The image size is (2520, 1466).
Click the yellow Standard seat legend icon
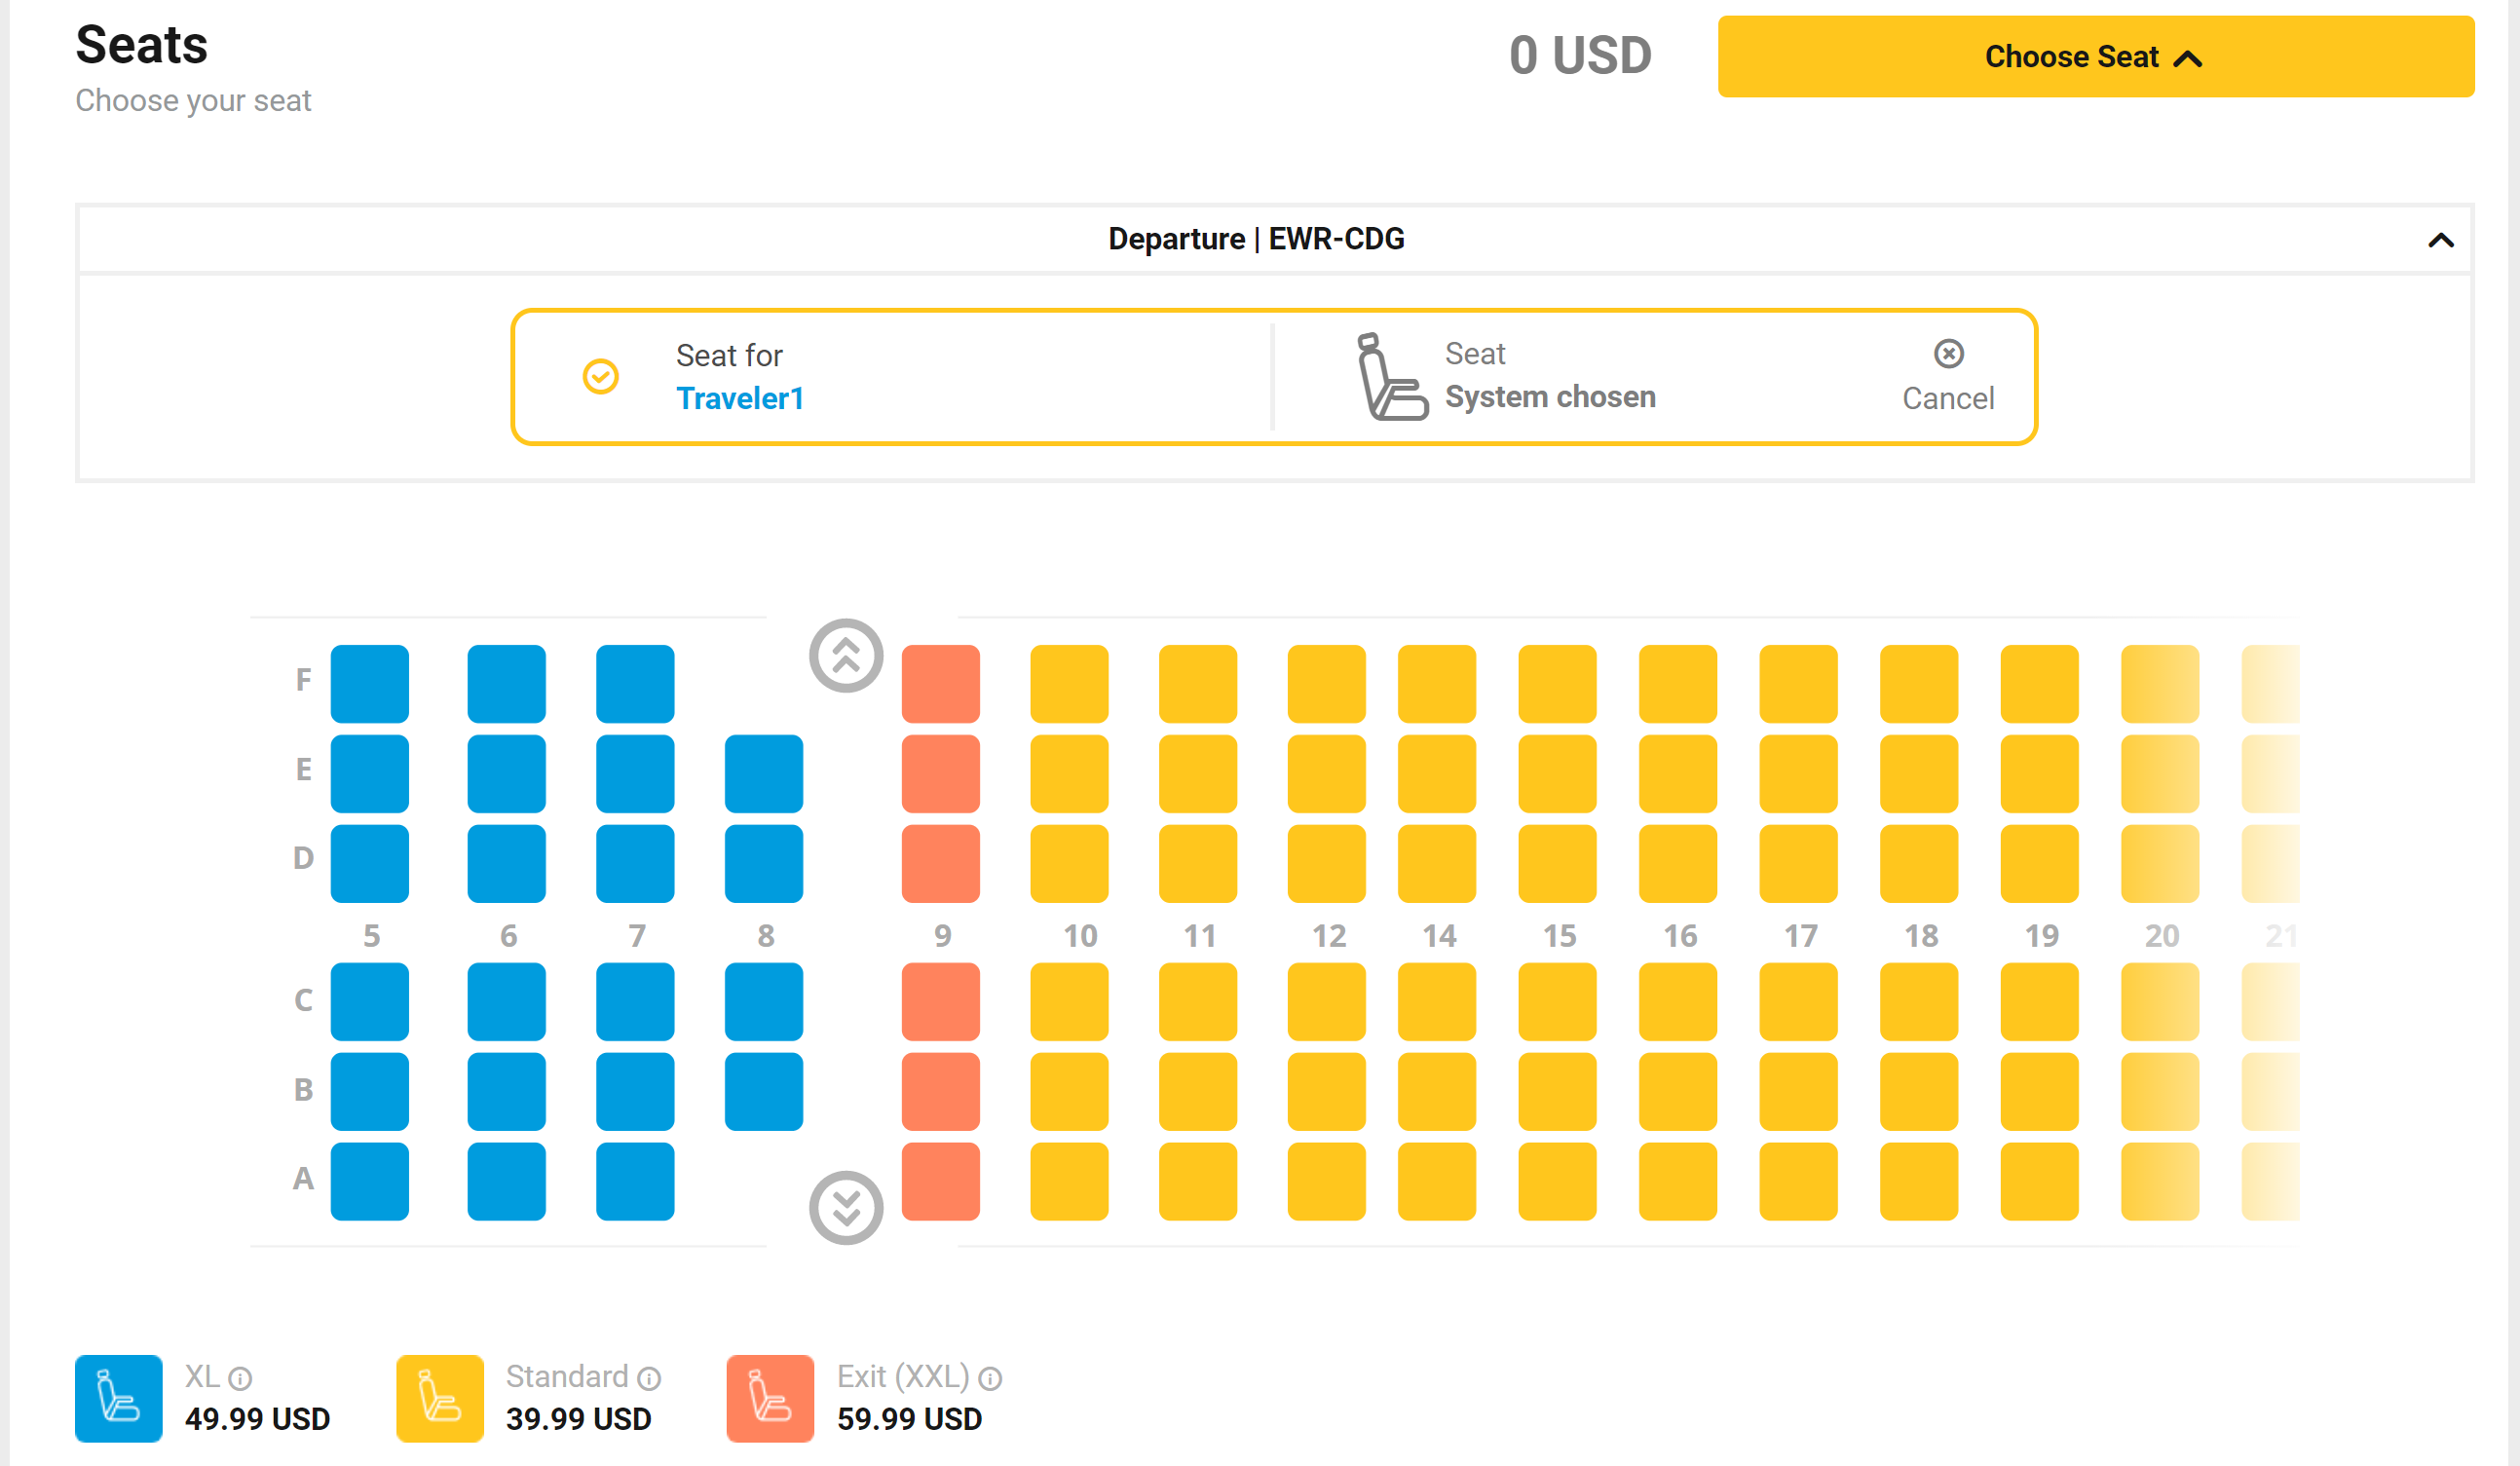(440, 1398)
